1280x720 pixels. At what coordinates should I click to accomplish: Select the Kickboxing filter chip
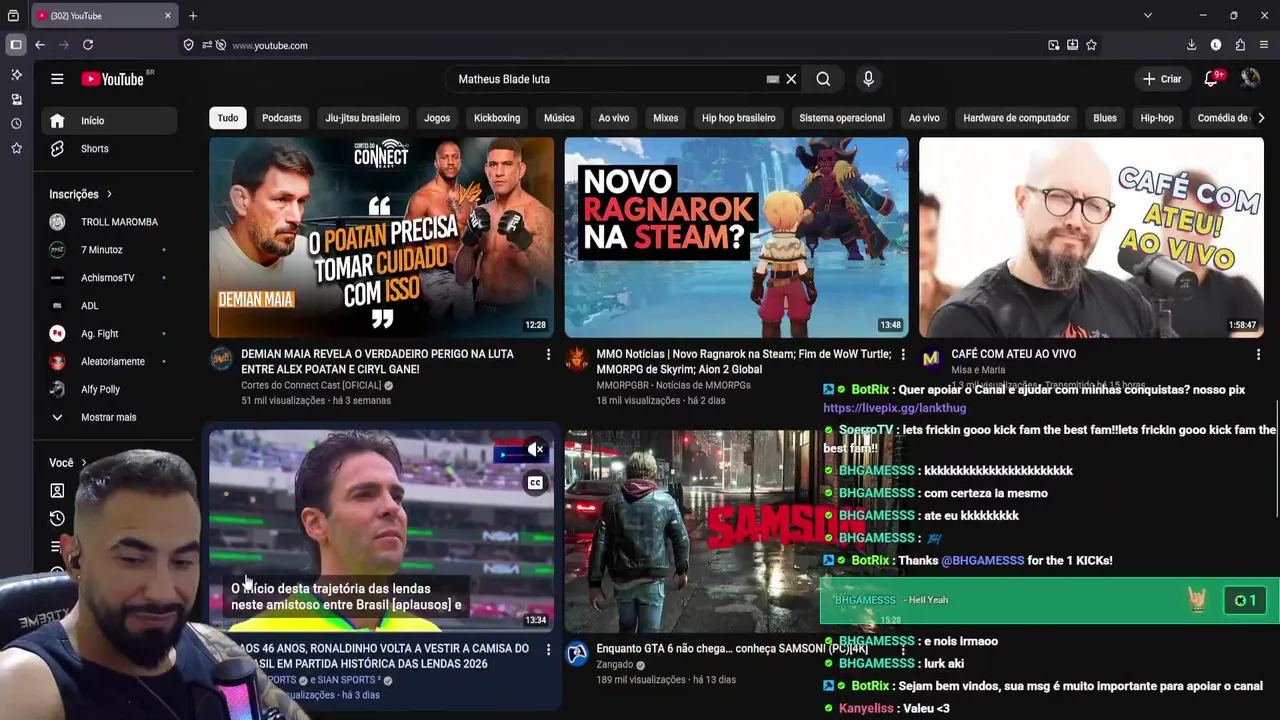pos(497,118)
